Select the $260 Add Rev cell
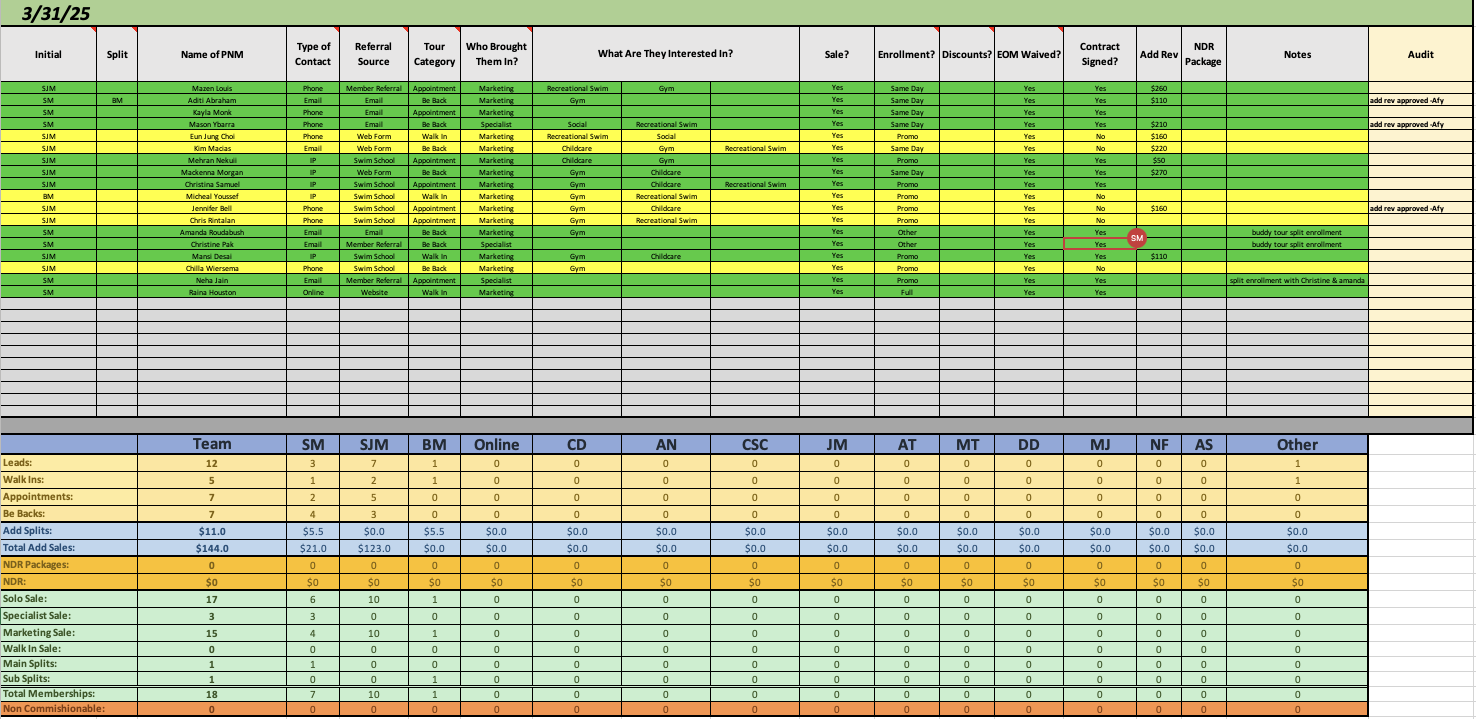 tap(1159, 88)
